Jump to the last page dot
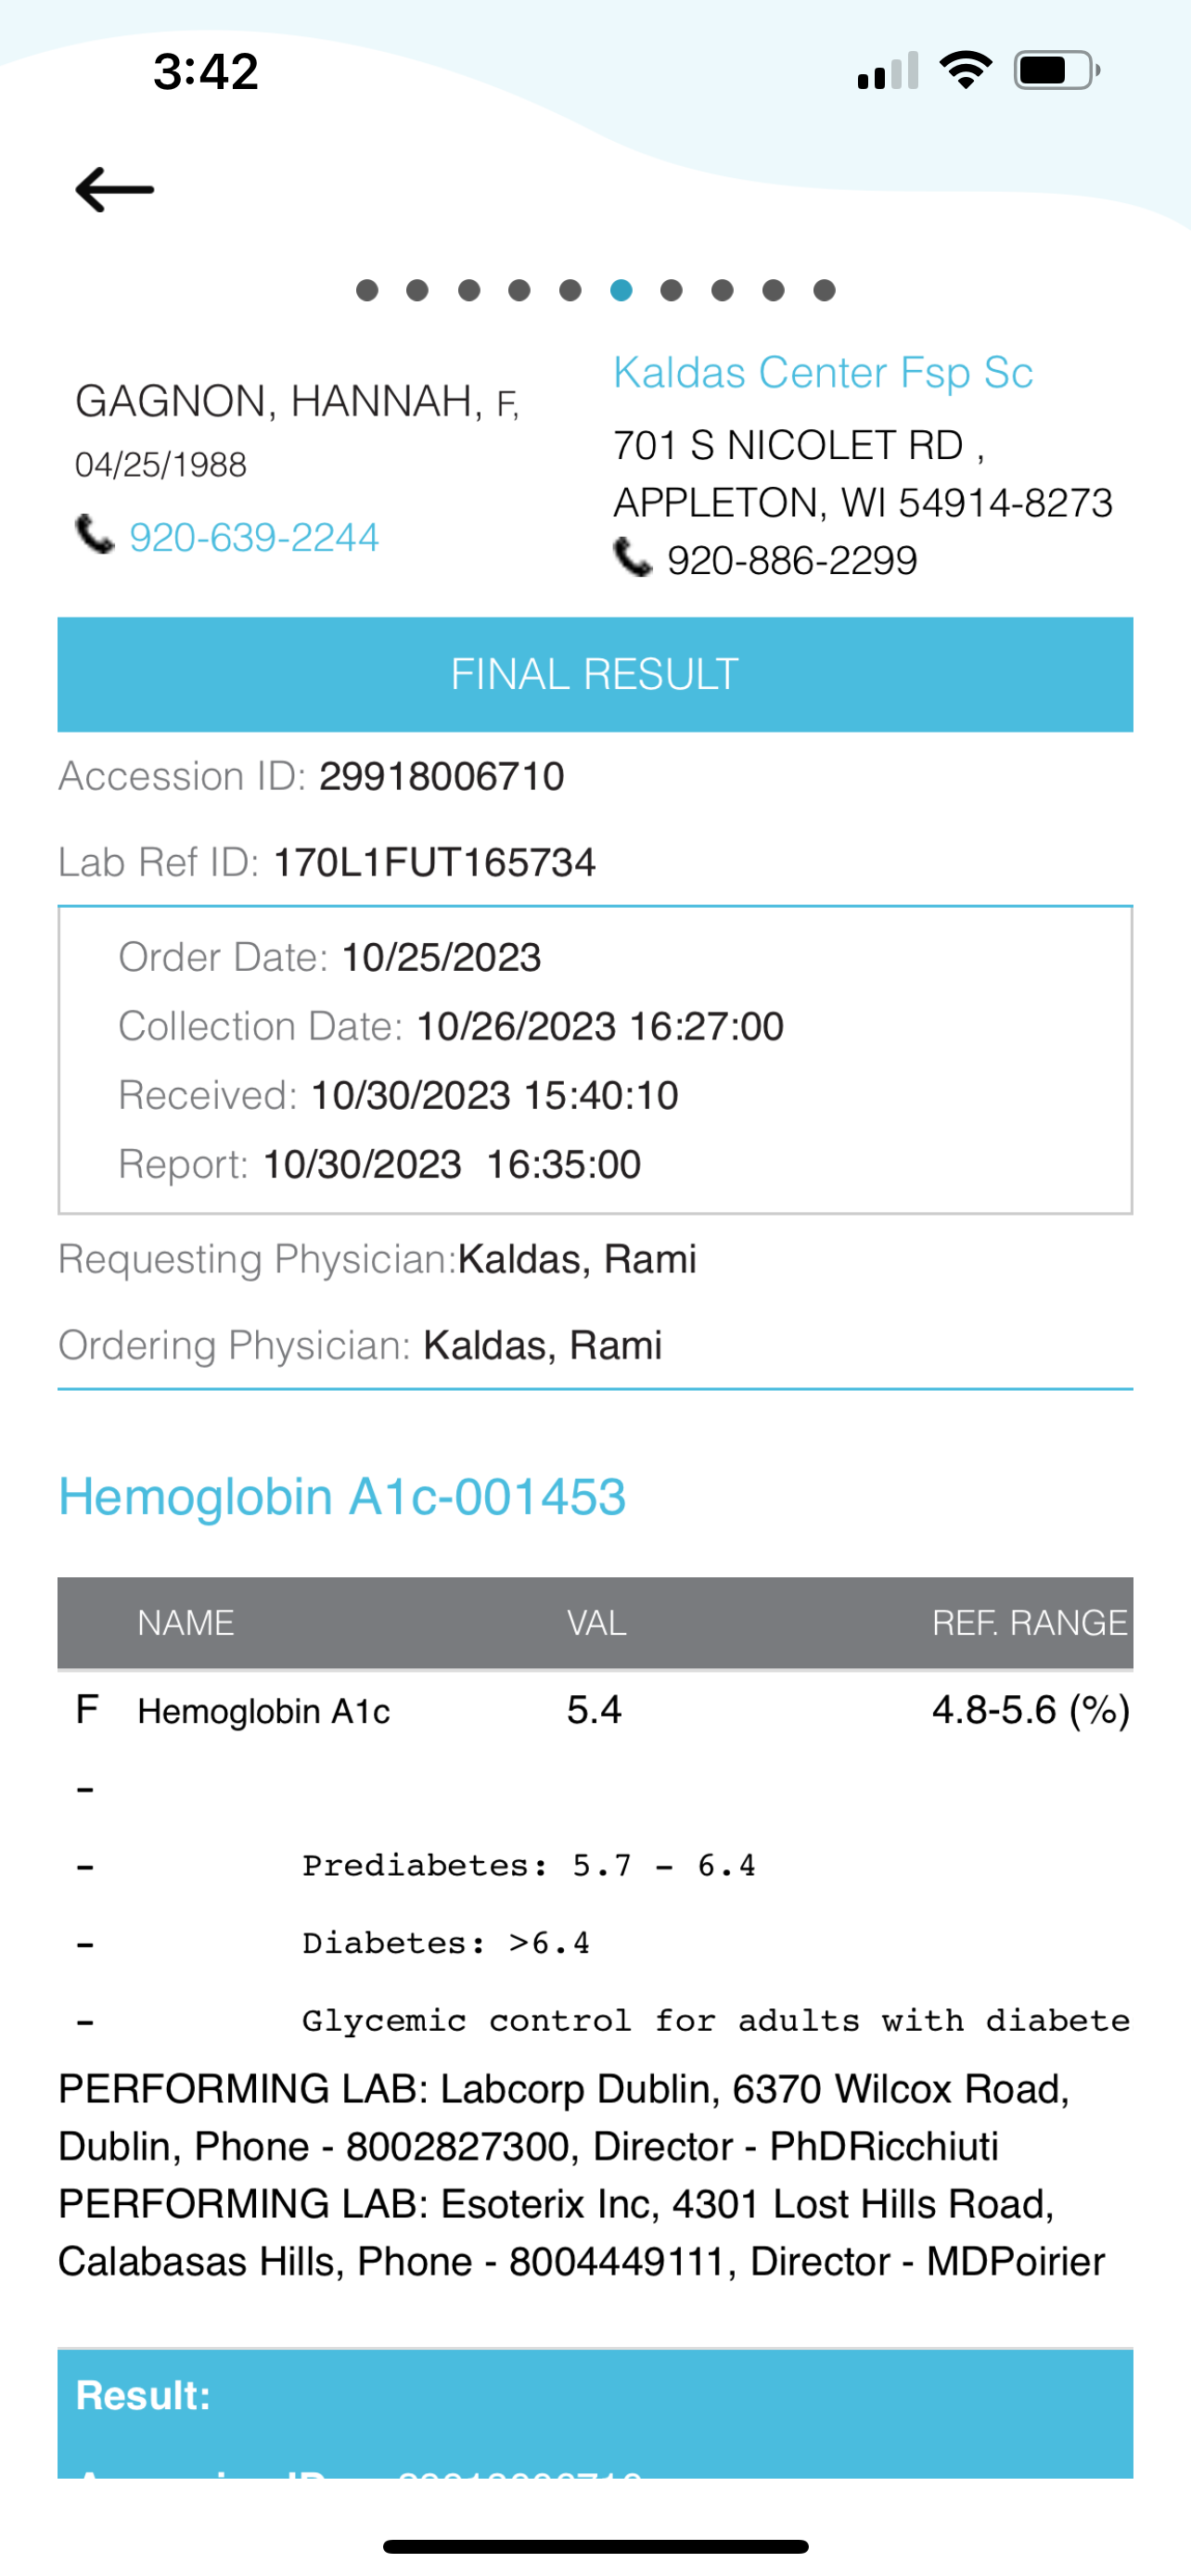The width and height of the screenshot is (1191, 2576). [x=824, y=290]
